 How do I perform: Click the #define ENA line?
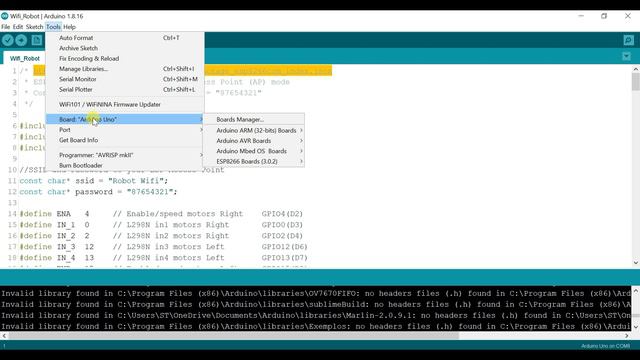[x=161, y=214]
